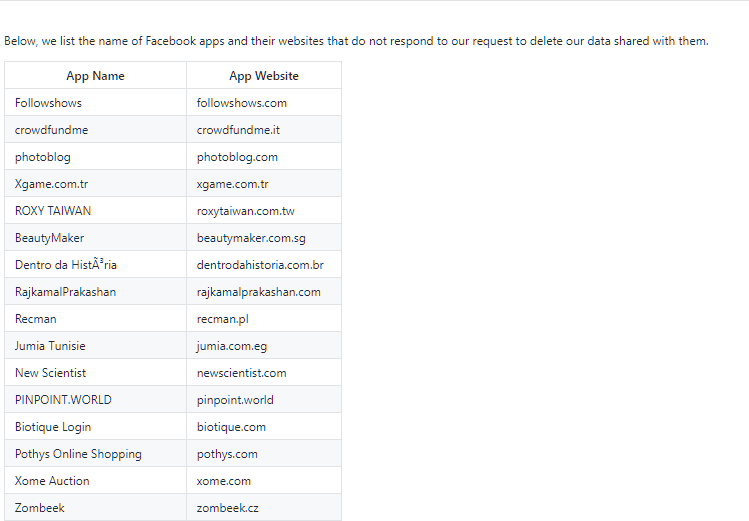Image resolution: width=749 pixels, height=521 pixels.
Task: Click the biotique.com entry
Action: [x=264, y=427]
